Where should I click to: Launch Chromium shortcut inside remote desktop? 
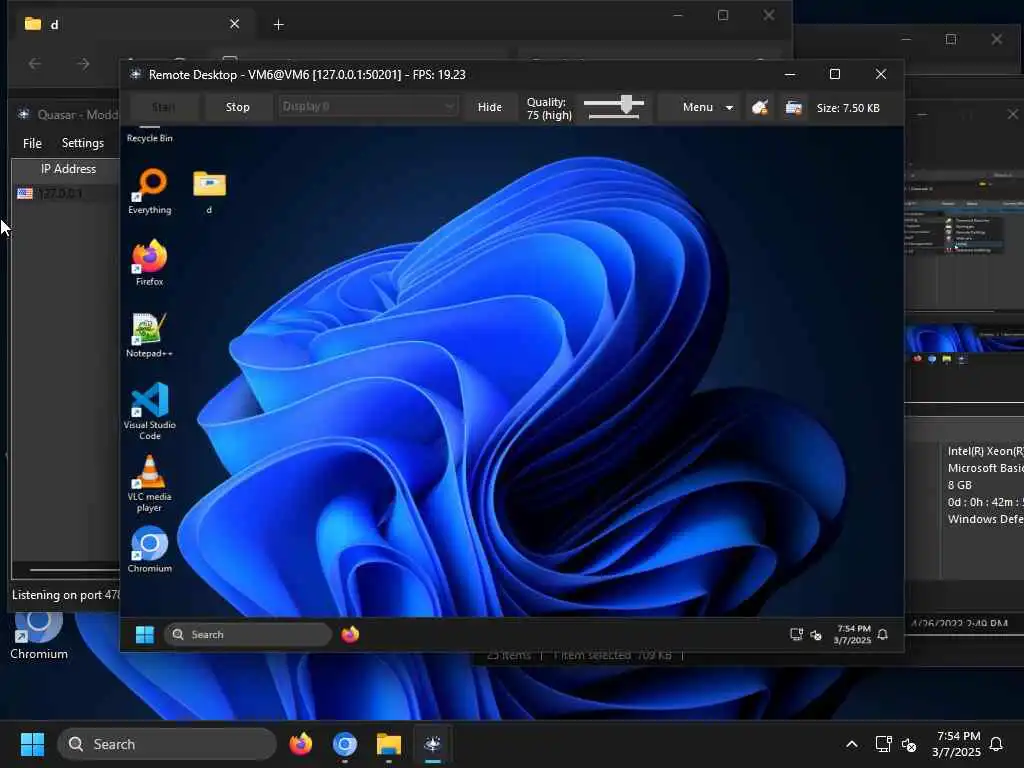(x=150, y=550)
